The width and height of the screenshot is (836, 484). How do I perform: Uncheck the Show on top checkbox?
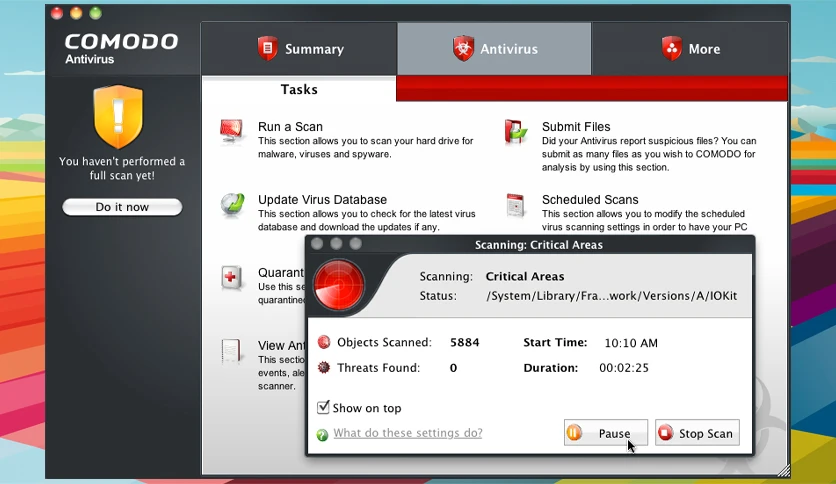[323, 408]
